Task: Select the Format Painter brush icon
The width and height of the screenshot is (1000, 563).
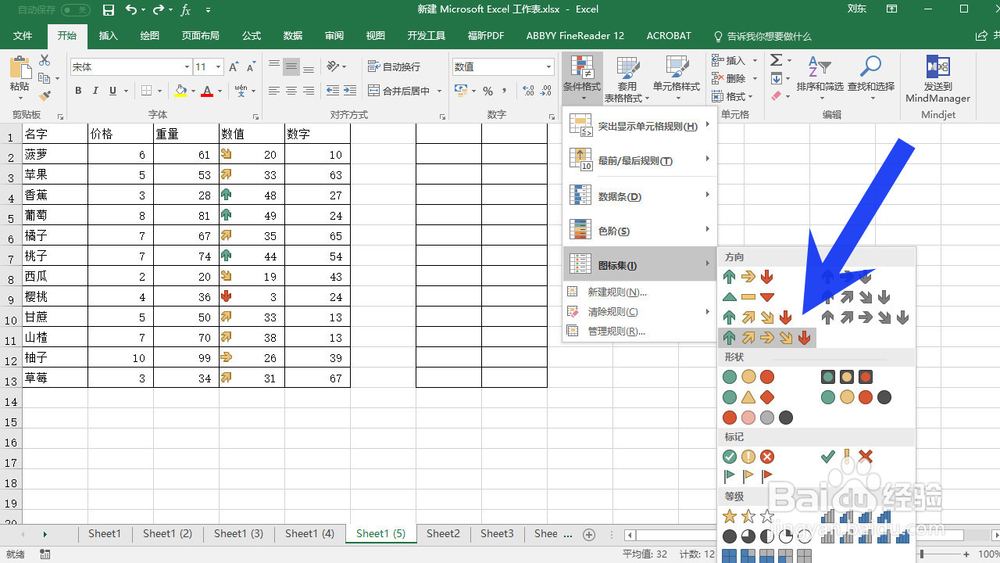Action: coord(44,96)
